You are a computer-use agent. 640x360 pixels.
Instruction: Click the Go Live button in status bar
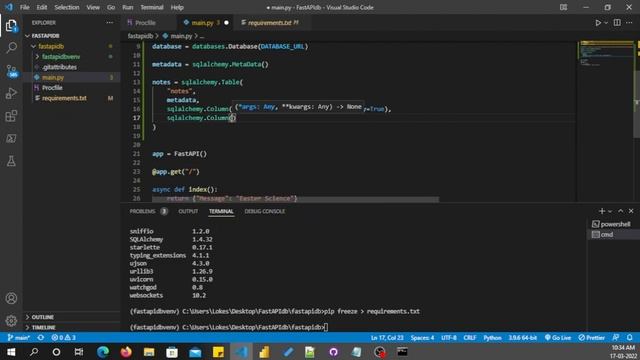[558, 338]
